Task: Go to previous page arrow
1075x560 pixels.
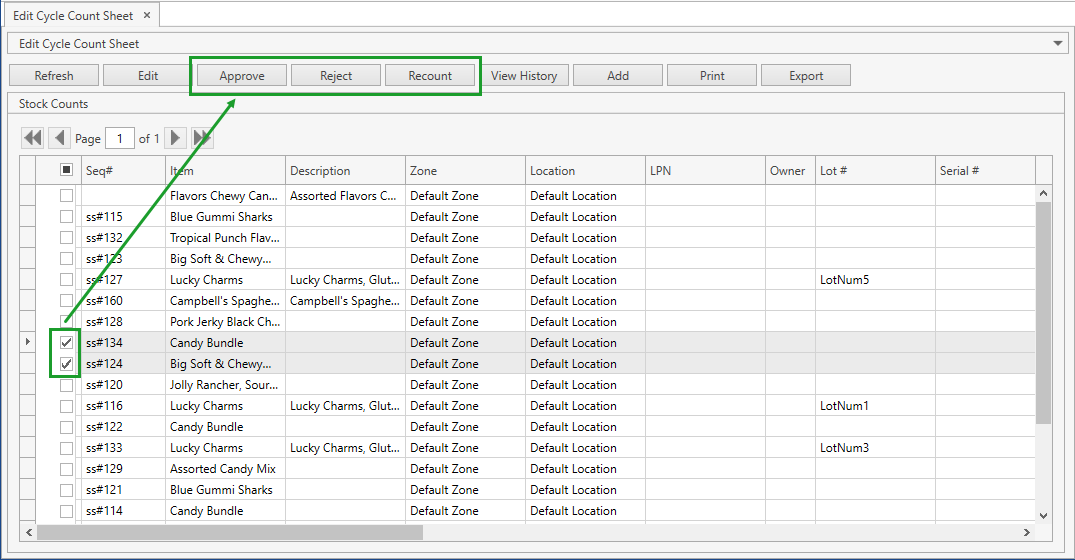Action: point(60,138)
